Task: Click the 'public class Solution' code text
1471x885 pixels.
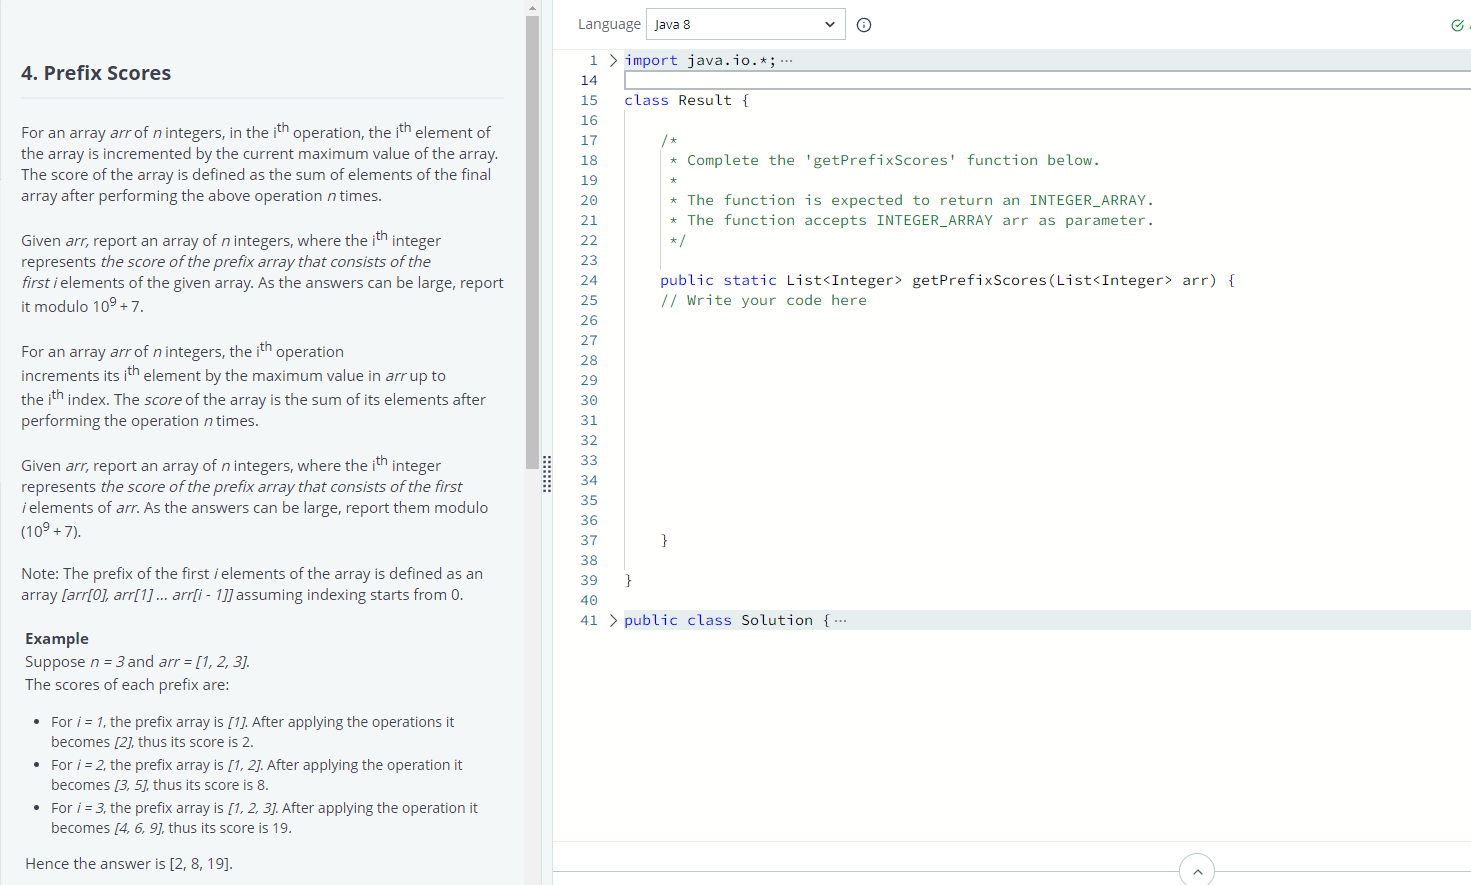Action: click(718, 620)
